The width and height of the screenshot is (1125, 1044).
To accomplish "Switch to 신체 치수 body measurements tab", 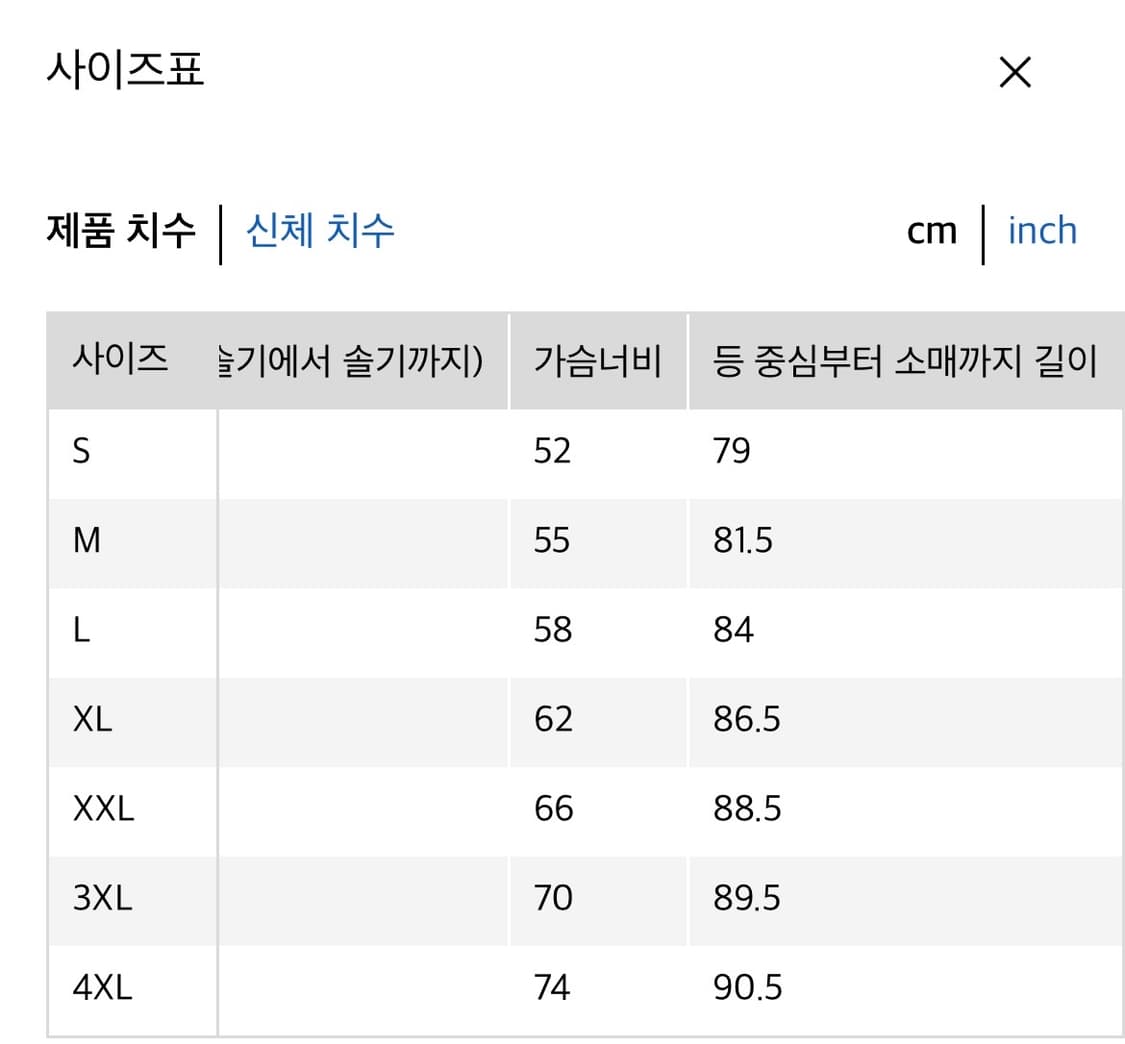I will coord(318,230).
